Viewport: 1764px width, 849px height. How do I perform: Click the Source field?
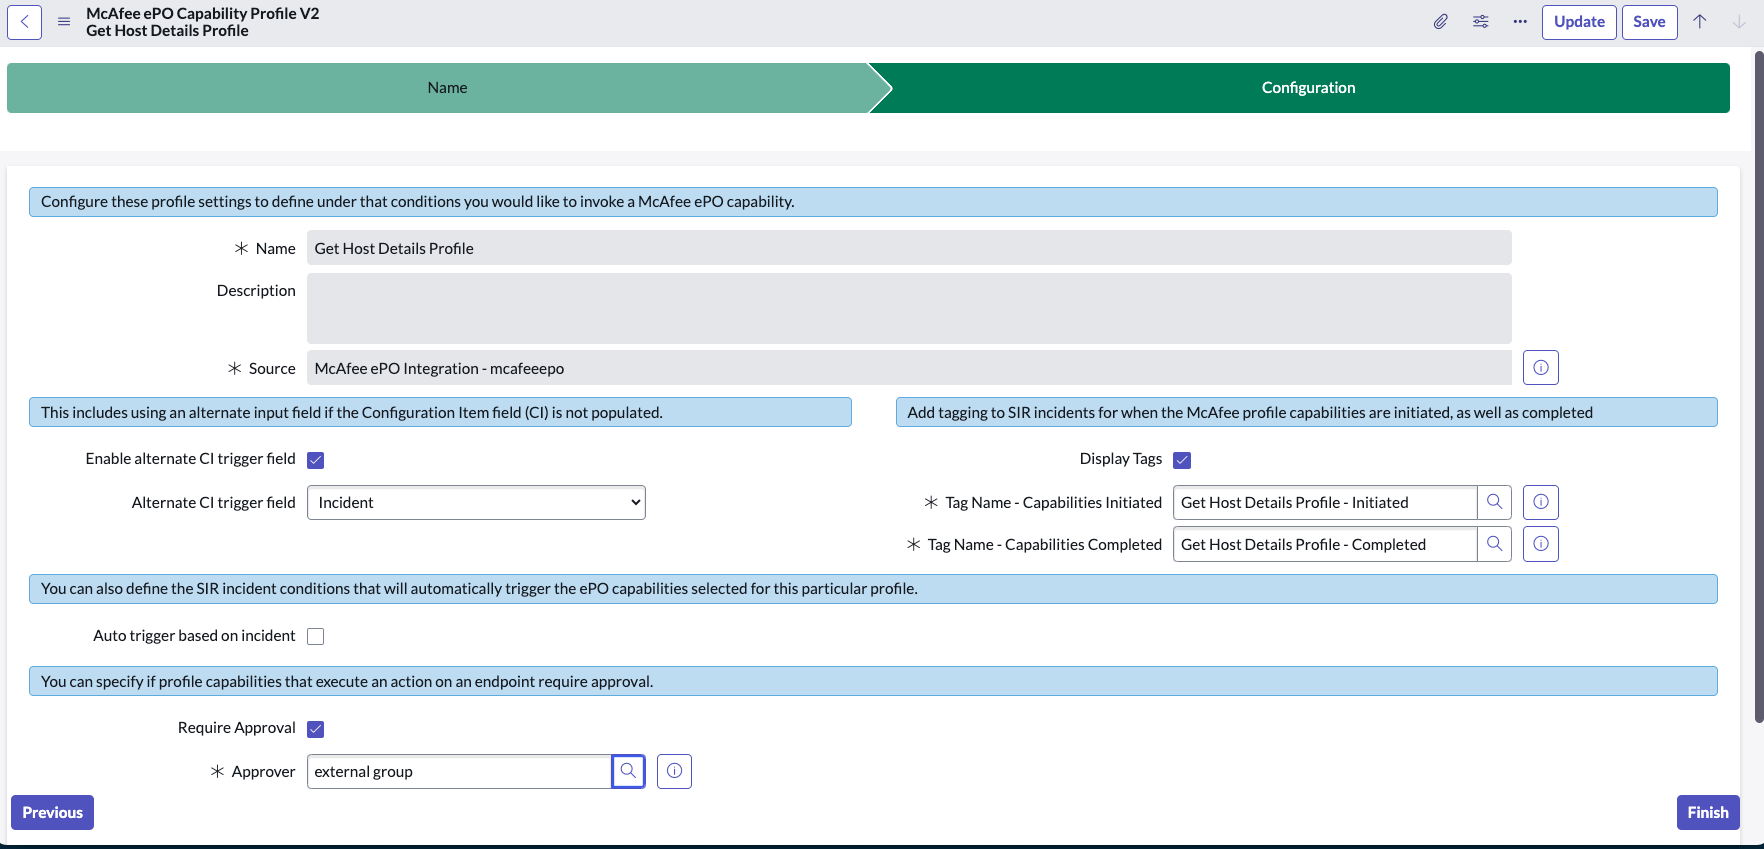coord(909,368)
